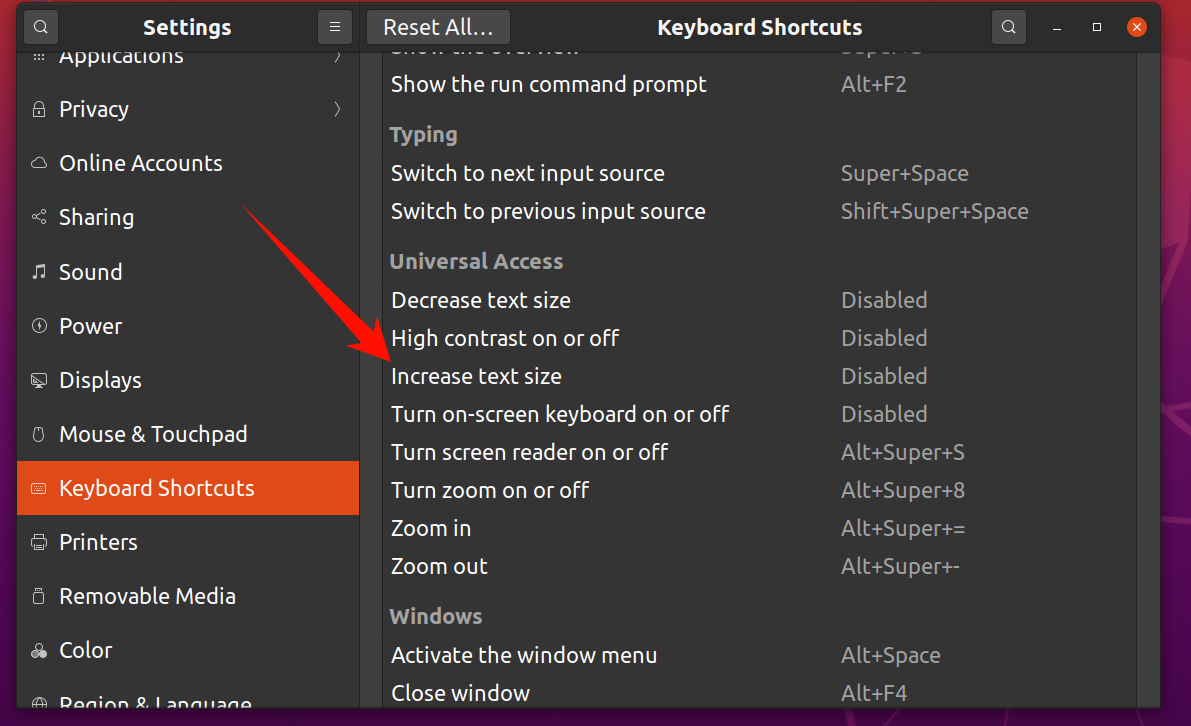Select the Increase text size shortcut row

tap(759, 376)
